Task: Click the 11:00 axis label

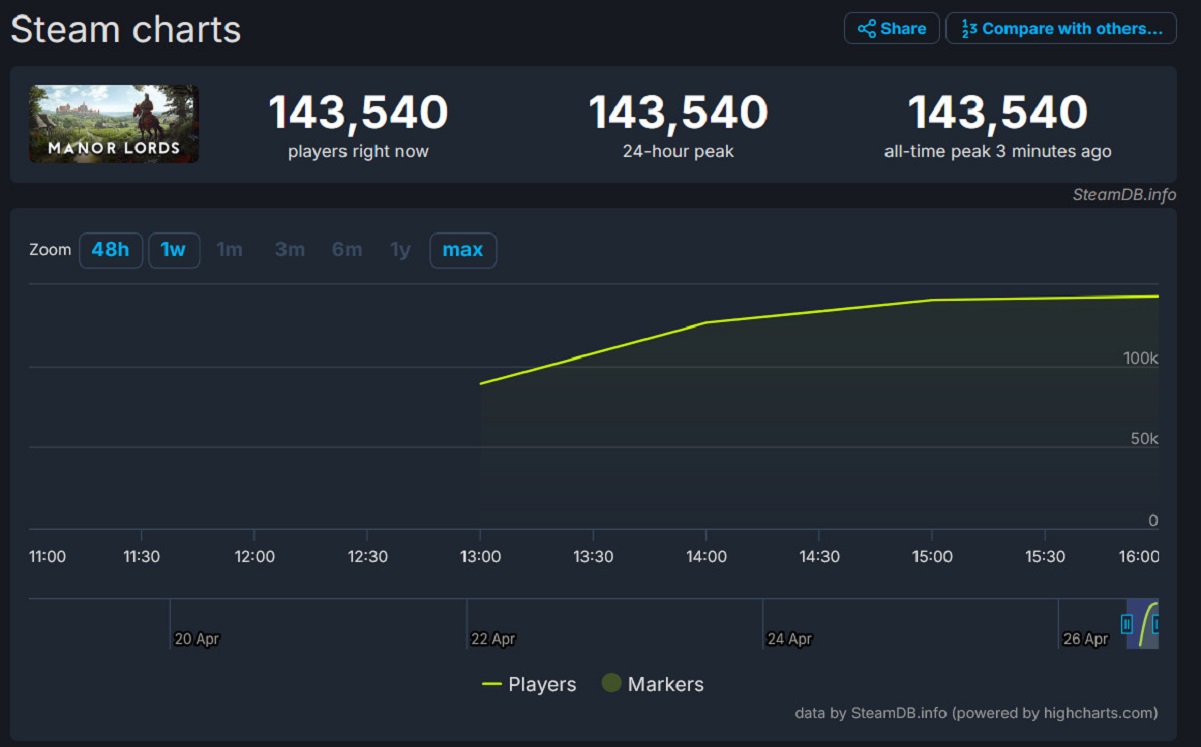Action: point(47,557)
